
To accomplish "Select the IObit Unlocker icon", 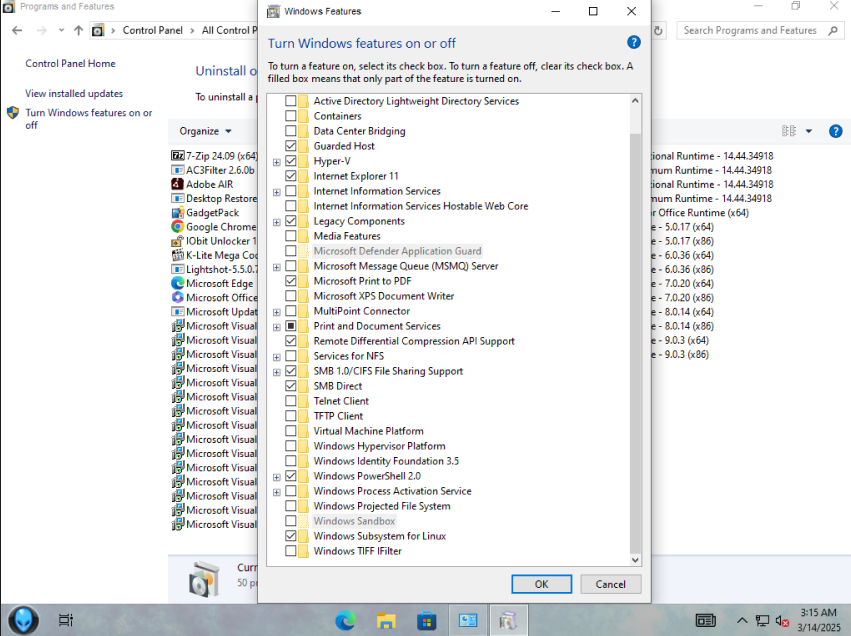I will [x=177, y=240].
